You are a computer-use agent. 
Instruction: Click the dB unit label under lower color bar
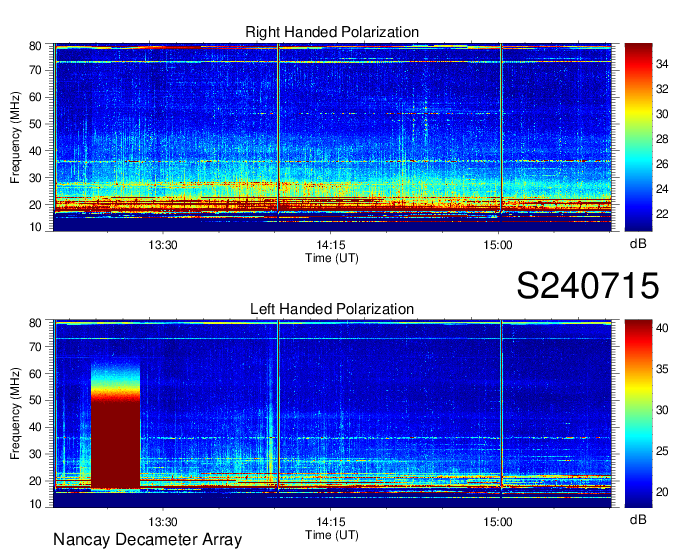pyautogui.click(x=638, y=519)
